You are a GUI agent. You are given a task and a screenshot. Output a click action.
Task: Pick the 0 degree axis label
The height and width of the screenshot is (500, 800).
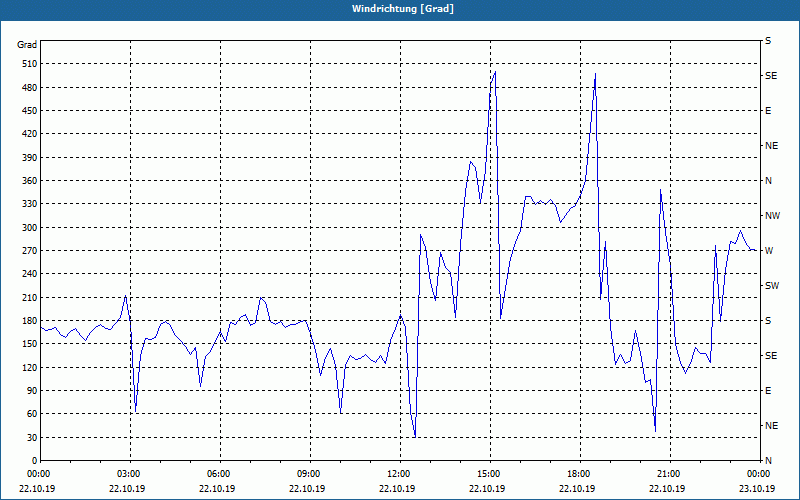pyautogui.click(x=34, y=461)
